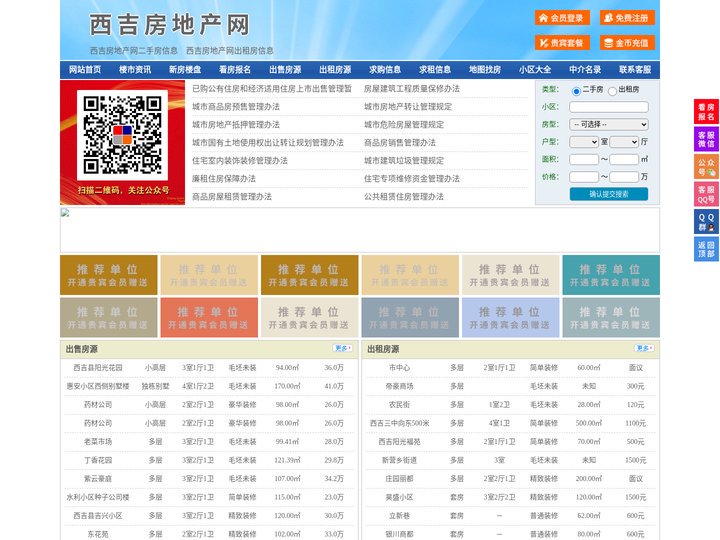Open 地图找房 in the nav bar
This screenshot has height=540, width=720.
[x=485, y=70]
